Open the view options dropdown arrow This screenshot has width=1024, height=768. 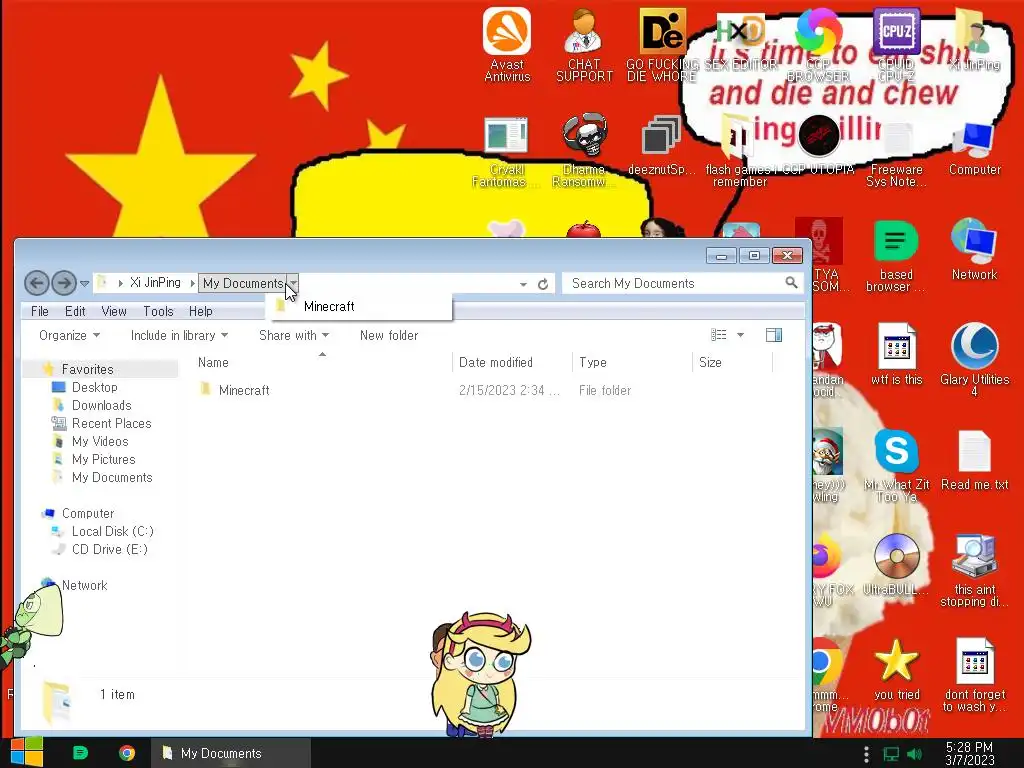[740, 335]
